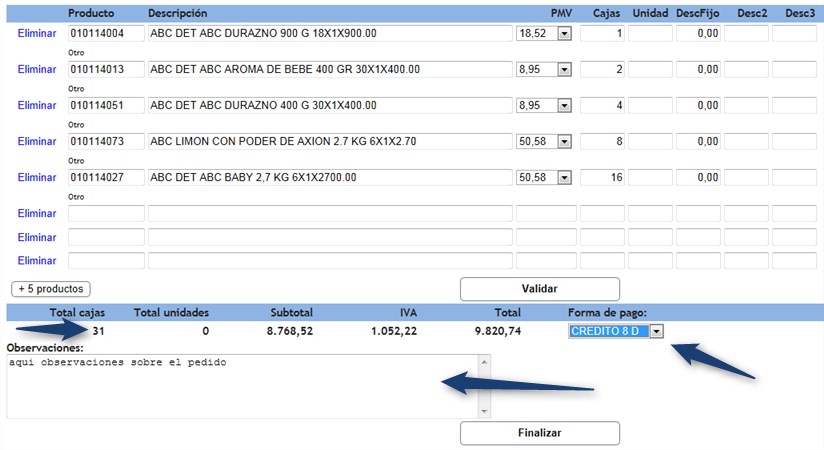Open PMV dropdown for product 010114051
The width and height of the screenshot is (824, 450).
pyautogui.click(x=564, y=106)
